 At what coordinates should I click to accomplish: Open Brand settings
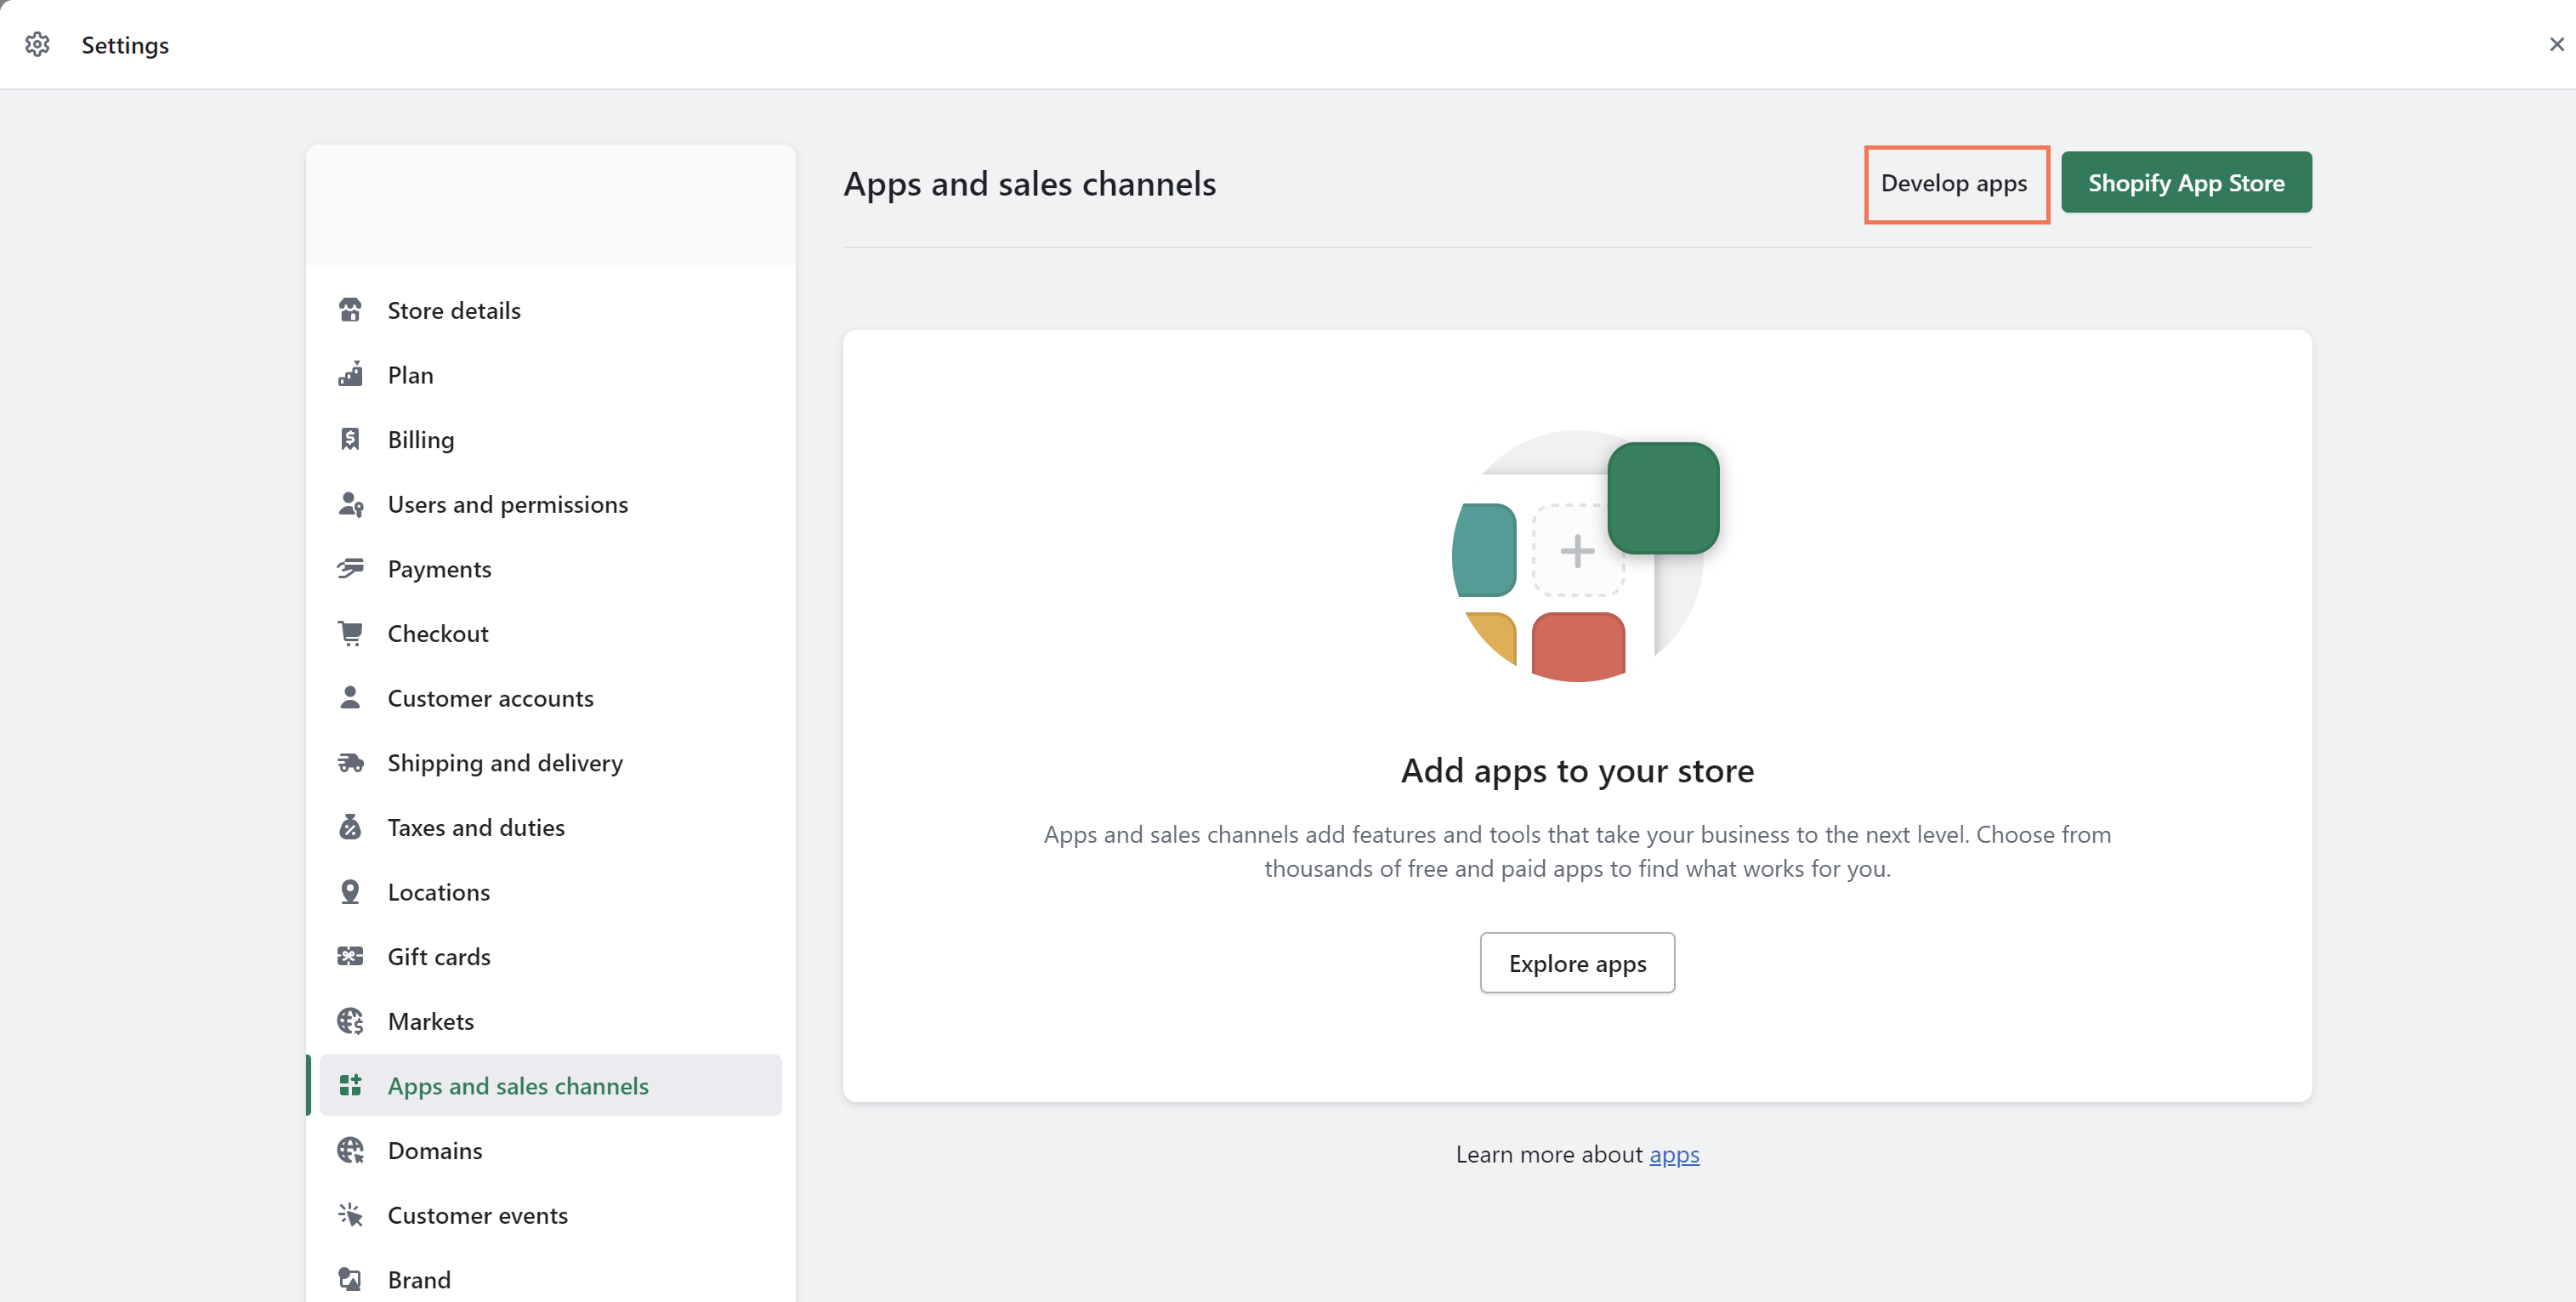[551, 1280]
